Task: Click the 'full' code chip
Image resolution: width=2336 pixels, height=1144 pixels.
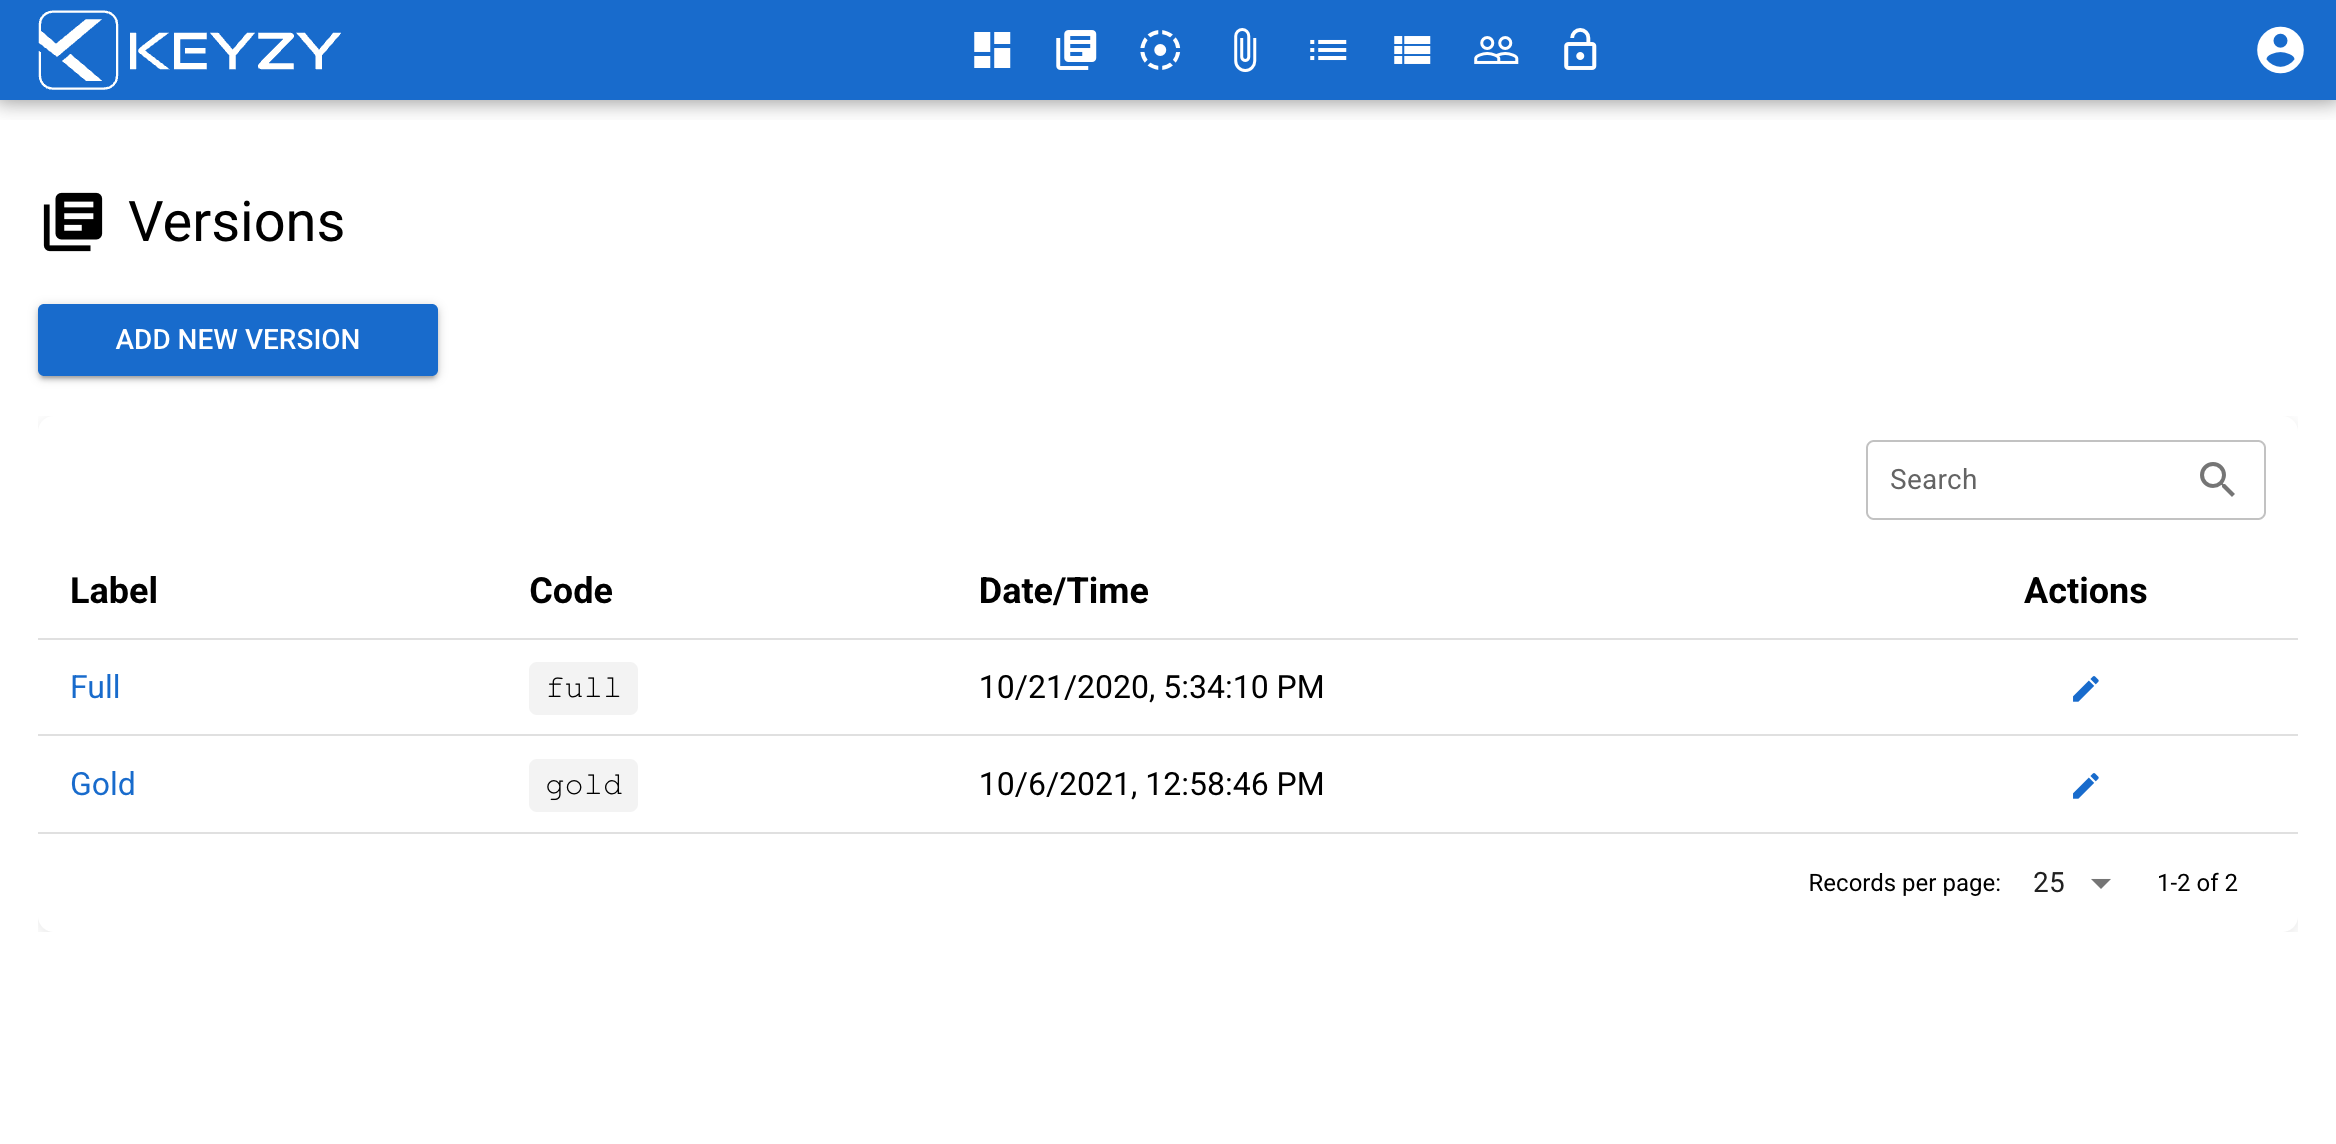Action: click(583, 688)
